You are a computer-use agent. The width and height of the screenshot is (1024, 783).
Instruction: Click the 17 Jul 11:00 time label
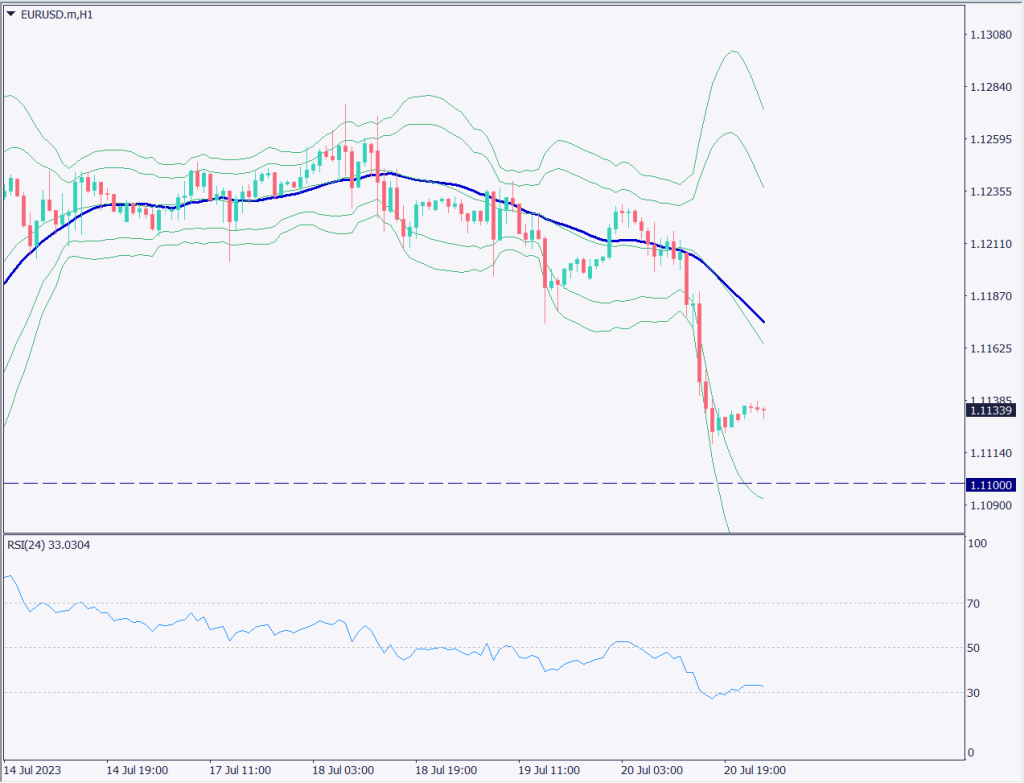pos(239,771)
